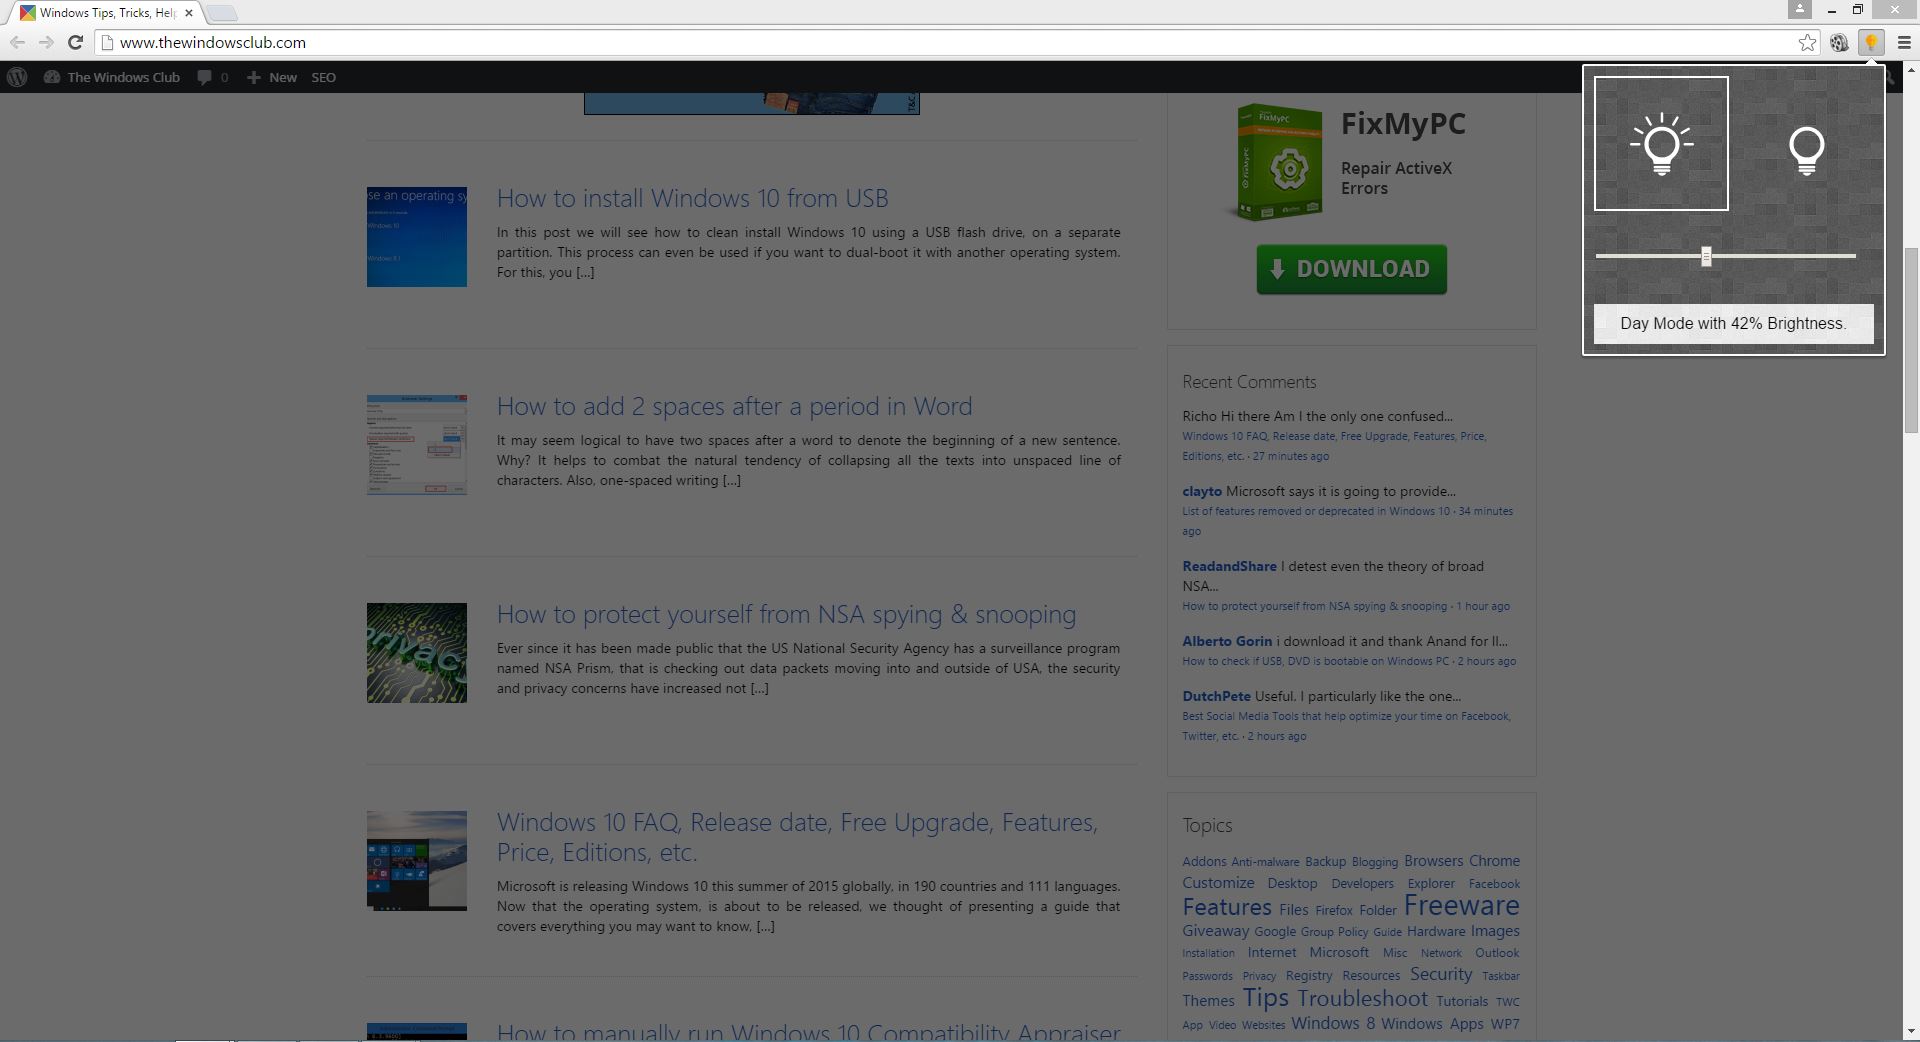1920x1042 pixels.
Task: Open the Chrome hamburger menu
Action: pyautogui.click(x=1904, y=43)
